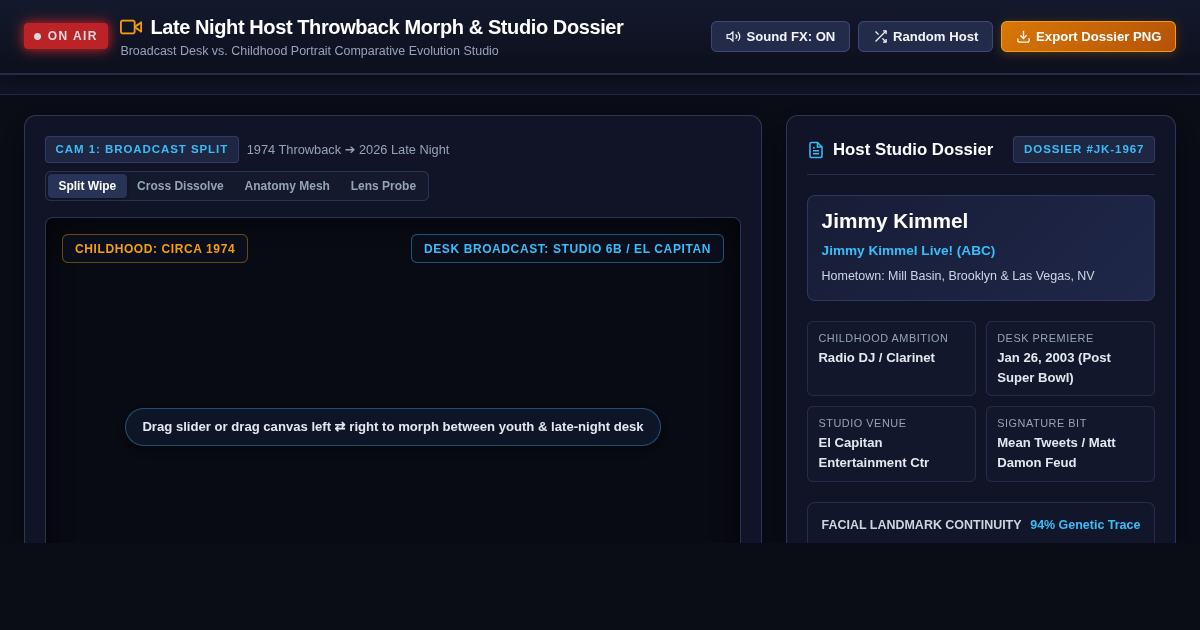
Task: Switch to Cross Dissolve mode
Action: point(180,186)
